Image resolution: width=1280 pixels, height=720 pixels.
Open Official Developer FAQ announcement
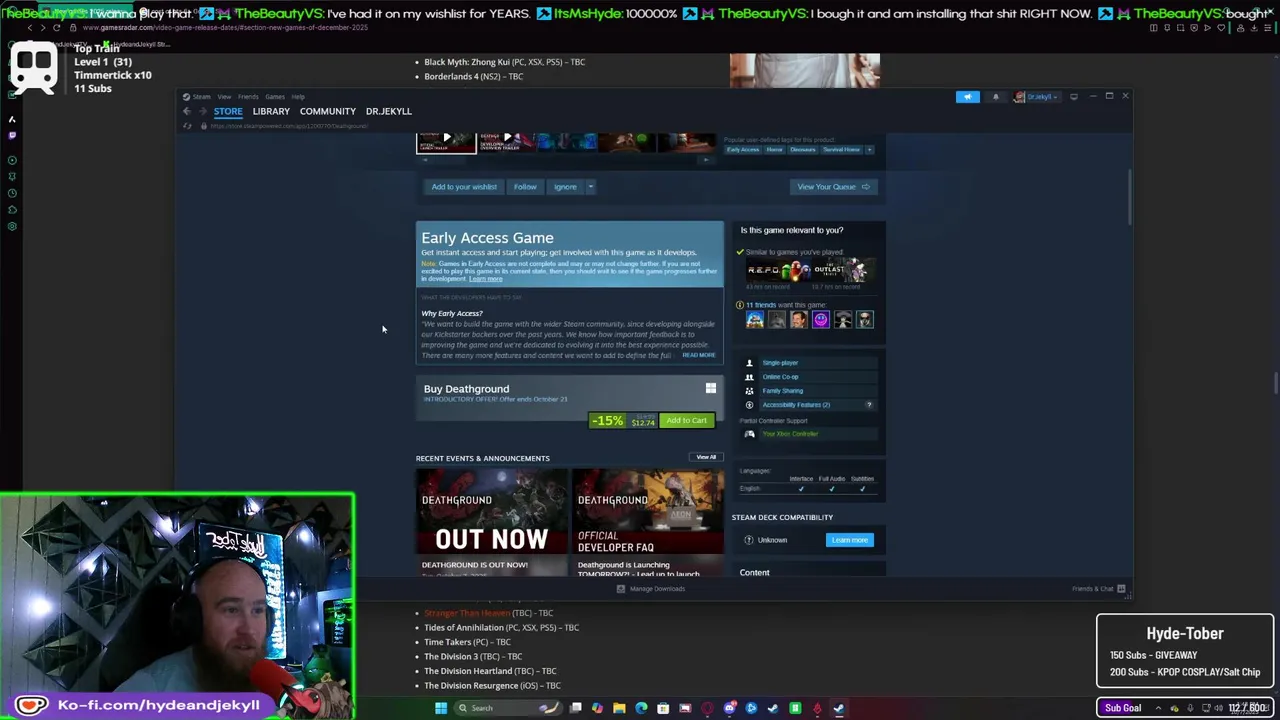(648, 523)
